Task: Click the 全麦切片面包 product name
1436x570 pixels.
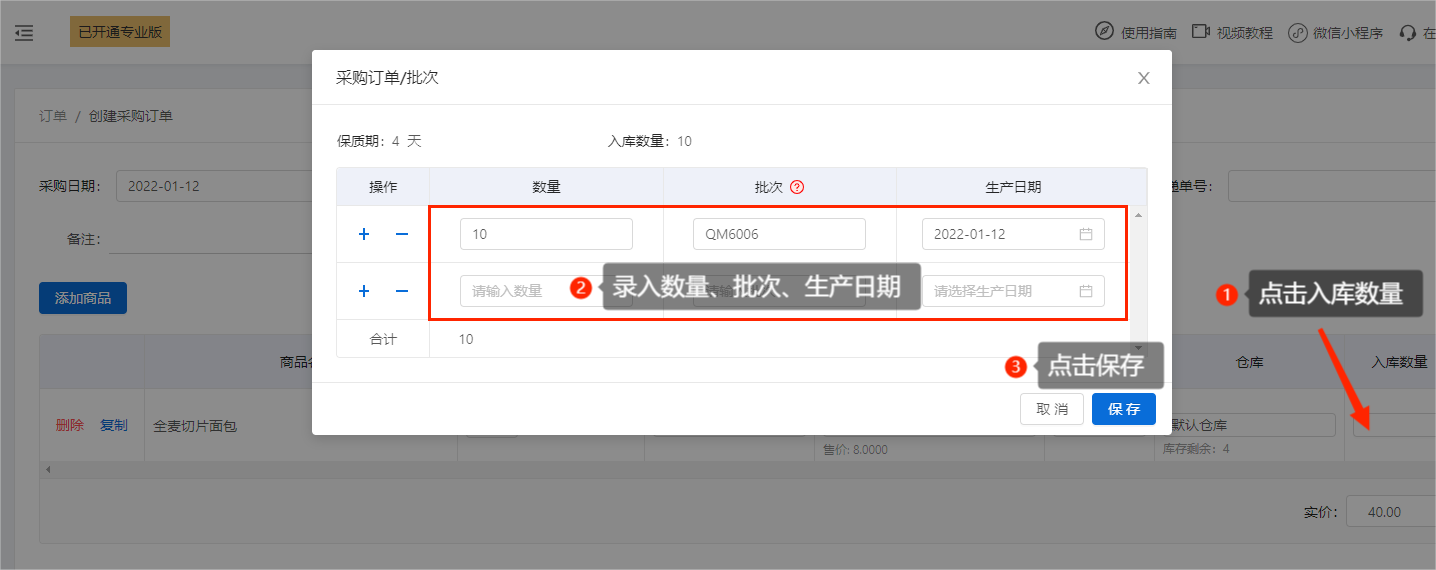Action: pos(195,426)
